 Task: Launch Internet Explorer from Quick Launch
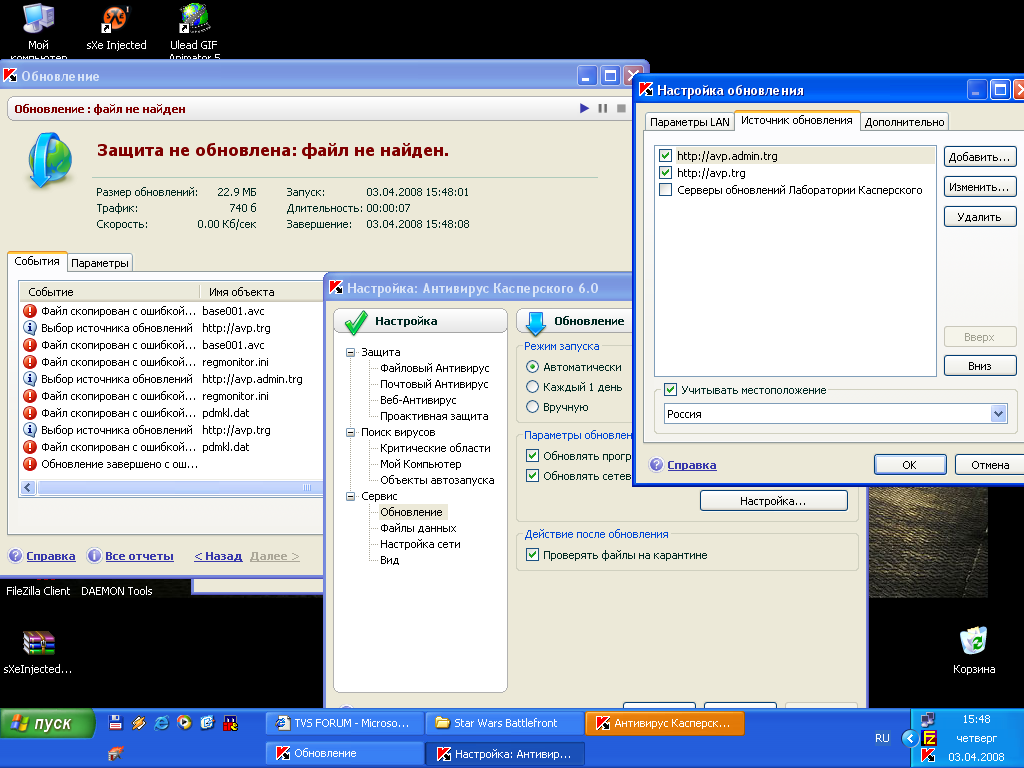point(161,722)
